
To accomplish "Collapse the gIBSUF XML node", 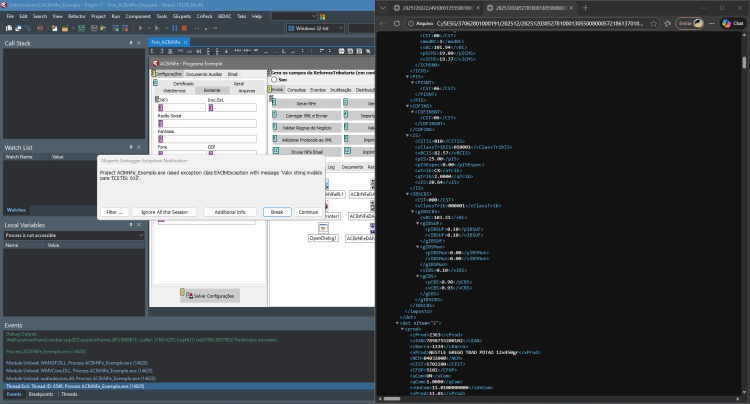I will point(418,223).
